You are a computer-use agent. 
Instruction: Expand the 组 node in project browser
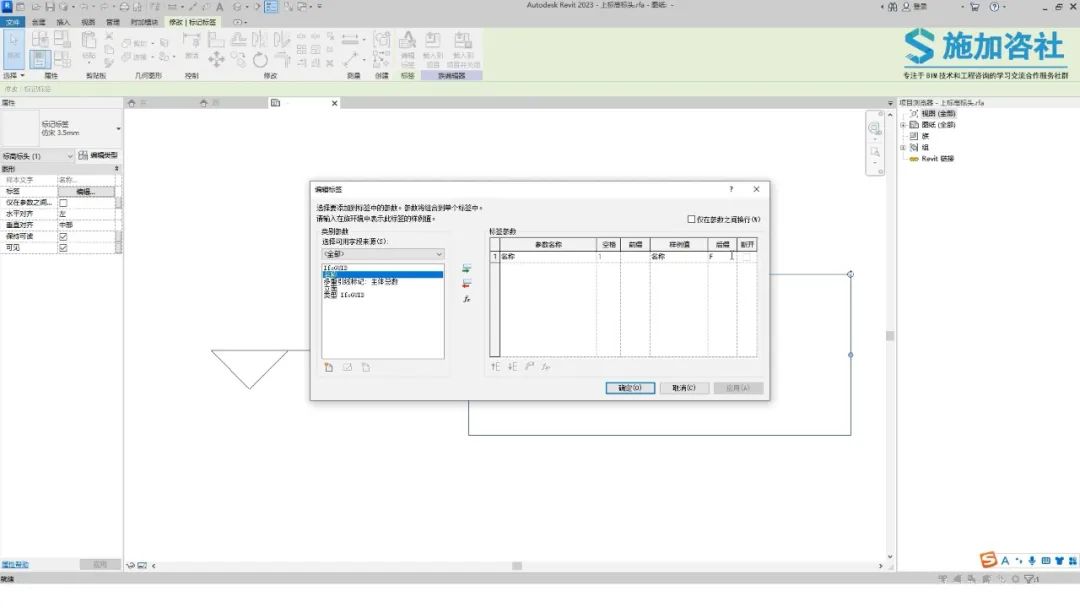pos(903,147)
